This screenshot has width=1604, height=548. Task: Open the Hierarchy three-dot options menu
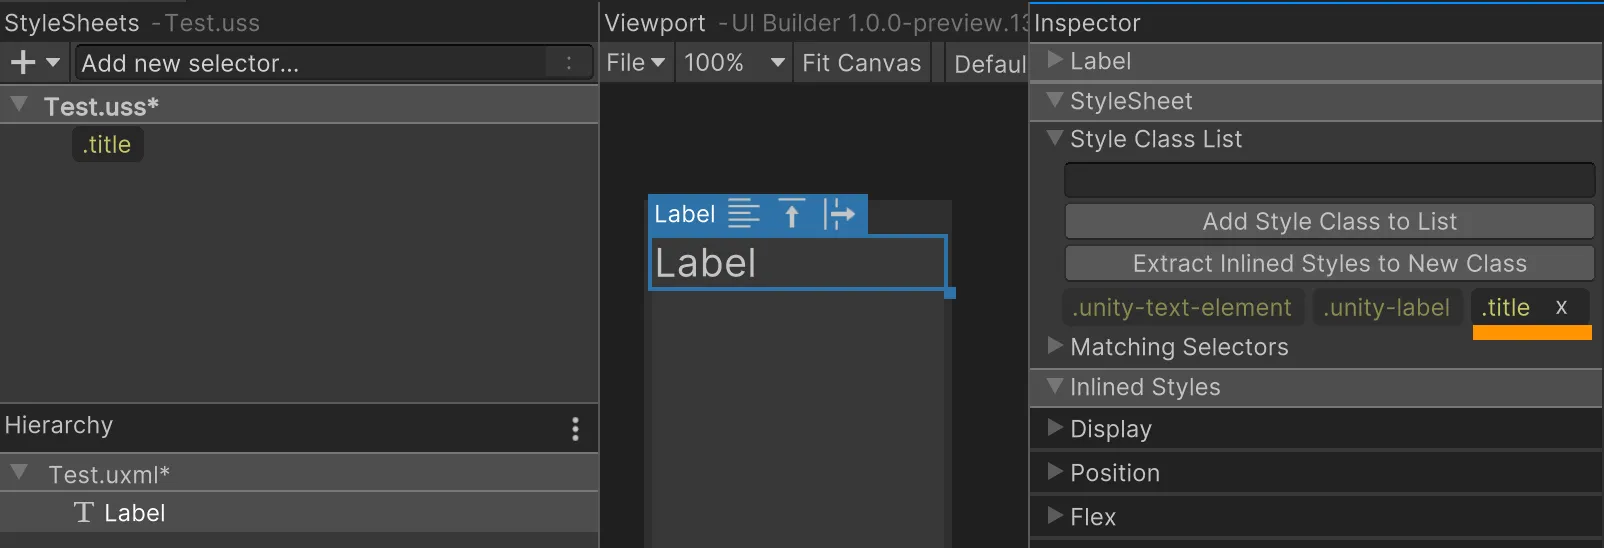coord(575,429)
